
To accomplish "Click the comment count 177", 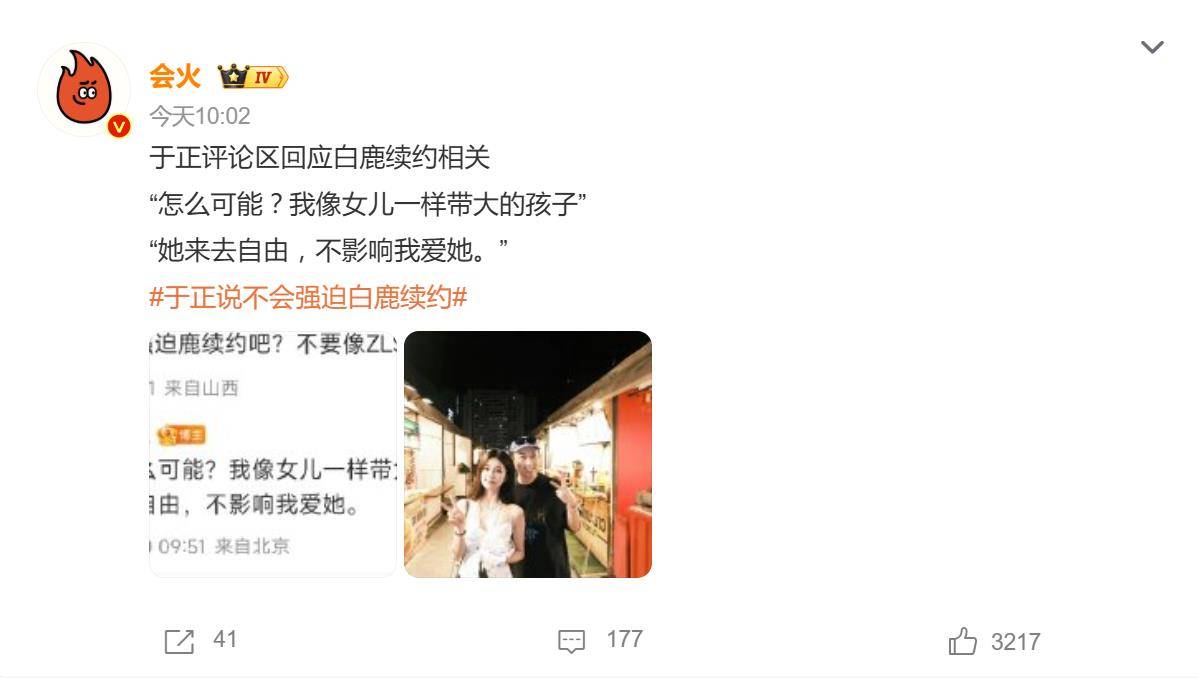I will (625, 639).
